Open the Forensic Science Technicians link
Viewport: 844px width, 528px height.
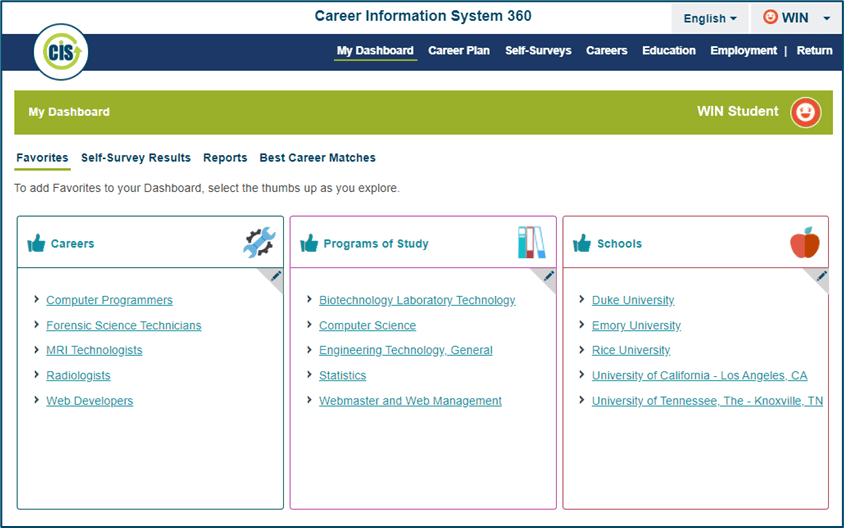click(x=124, y=326)
